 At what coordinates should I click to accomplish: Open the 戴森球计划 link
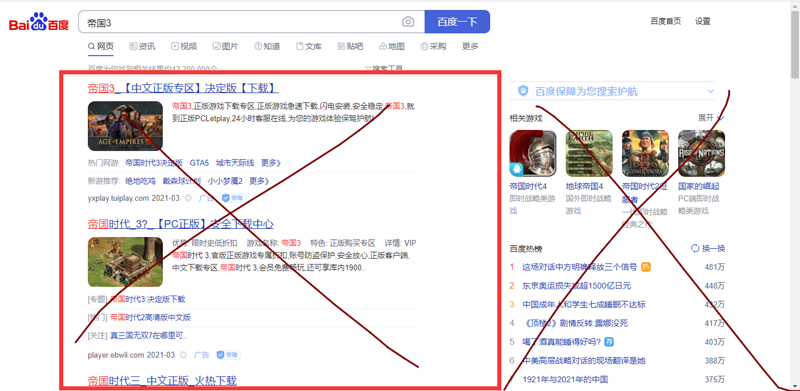pyautogui.click(x=182, y=181)
